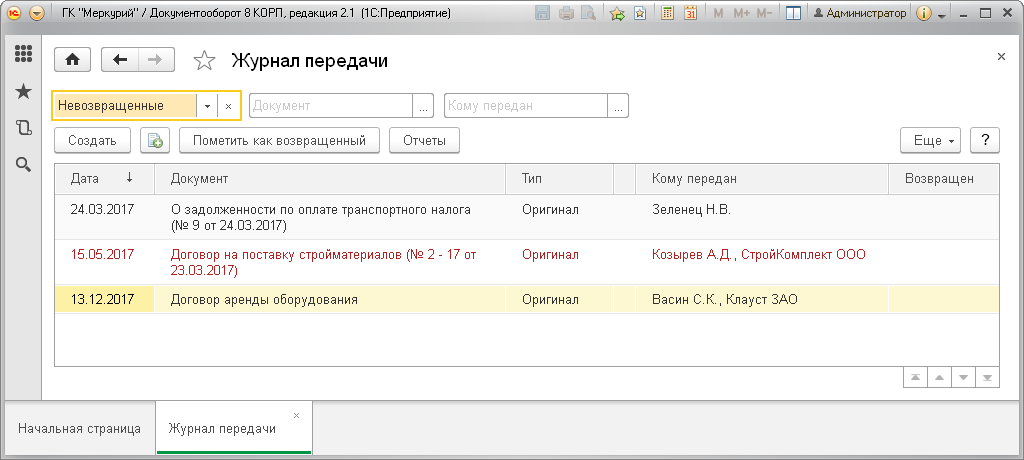Open the calculator icon
This screenshot has height=460, width=1024.
[667, 12]
